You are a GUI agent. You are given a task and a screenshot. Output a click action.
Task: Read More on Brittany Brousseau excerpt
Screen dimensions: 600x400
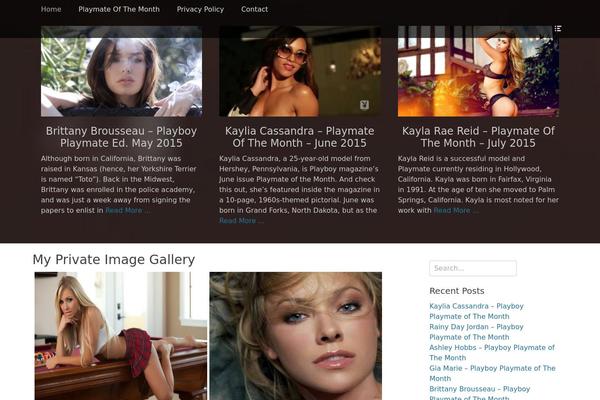pos(128,211)
